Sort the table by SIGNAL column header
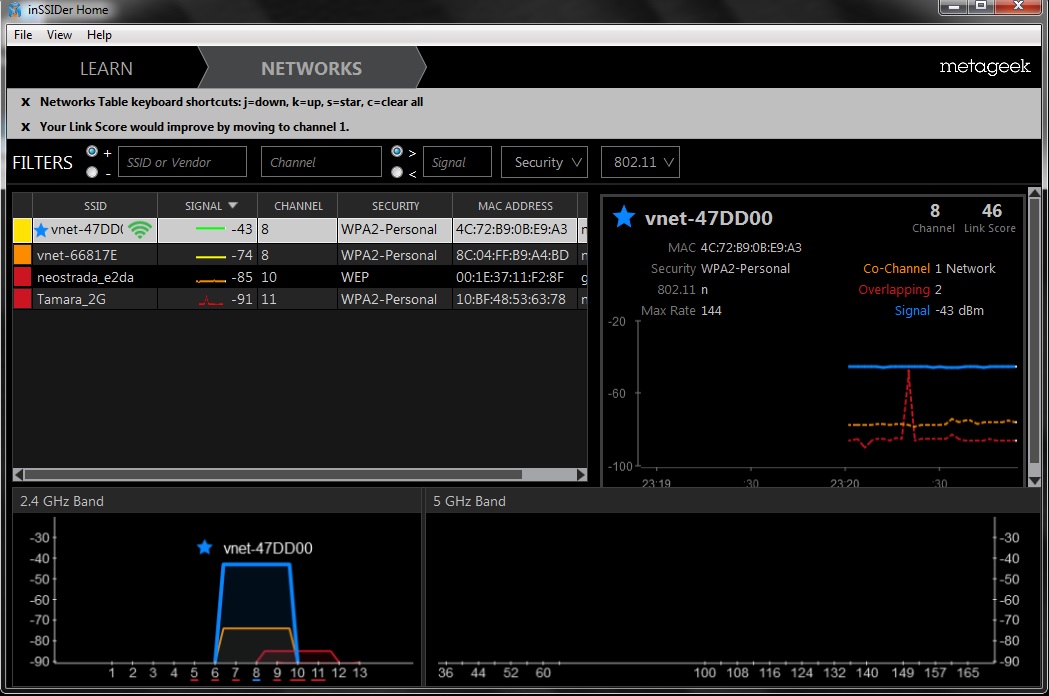The image size is (1049, 696). click(207, 205)
